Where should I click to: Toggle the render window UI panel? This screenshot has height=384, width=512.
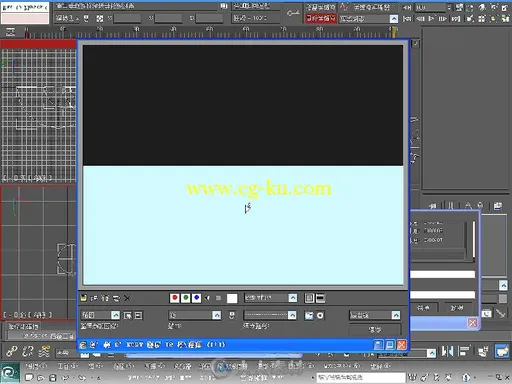click(x=320, y=298)
